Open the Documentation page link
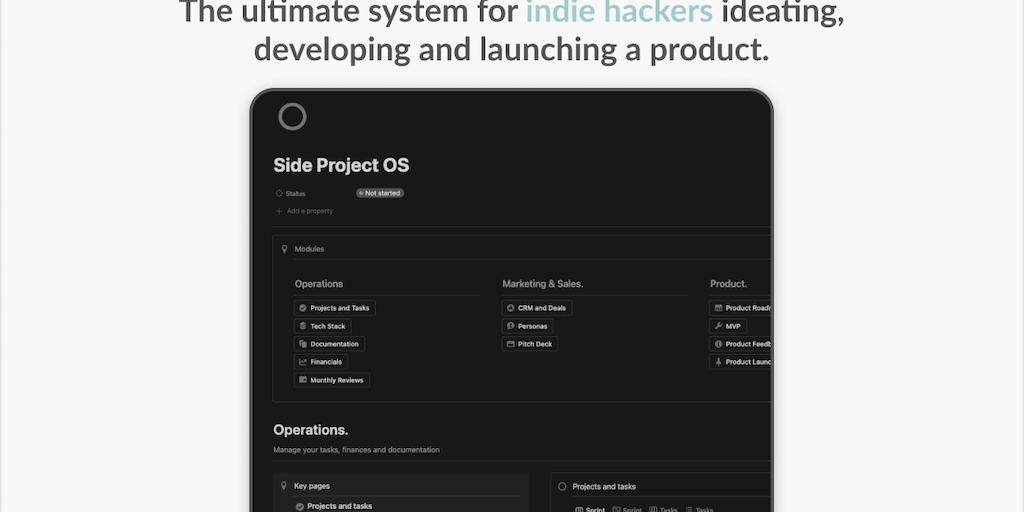This screenshot has width=1024, height=512. (330, 344)
